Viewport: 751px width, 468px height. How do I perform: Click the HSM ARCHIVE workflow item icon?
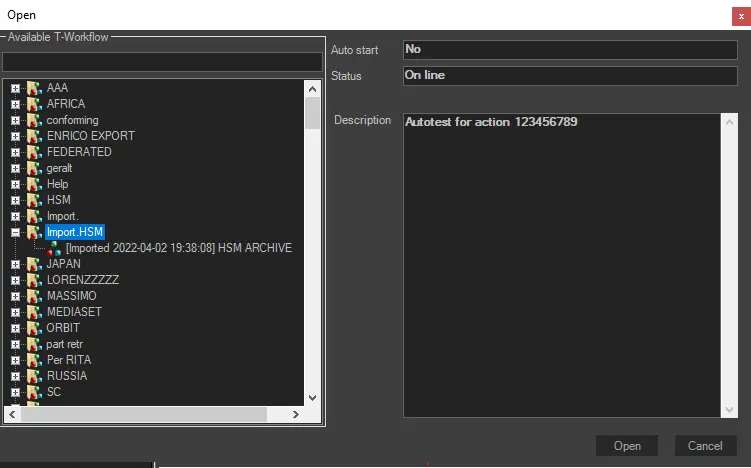coord(54,248)
